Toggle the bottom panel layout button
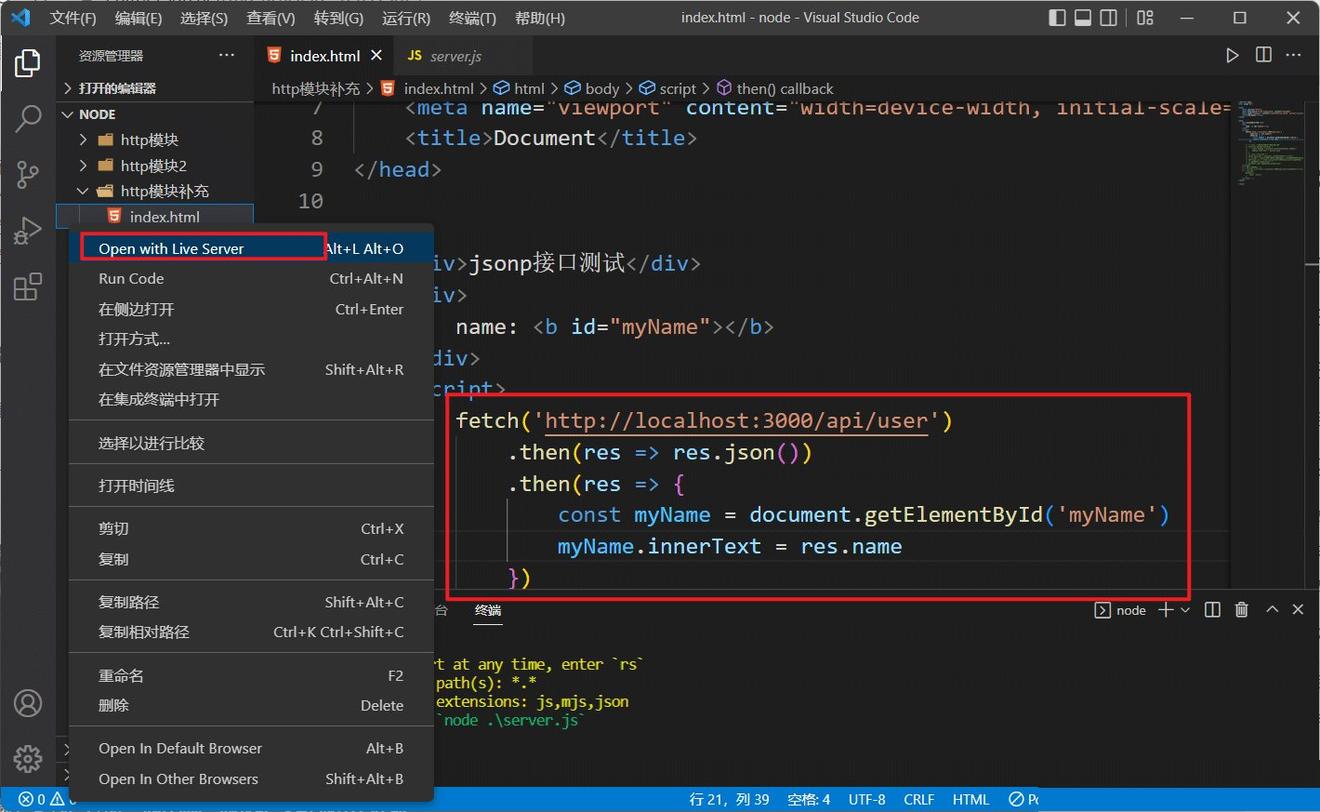The image size is (1320, 812). (x=1083, y=18)
